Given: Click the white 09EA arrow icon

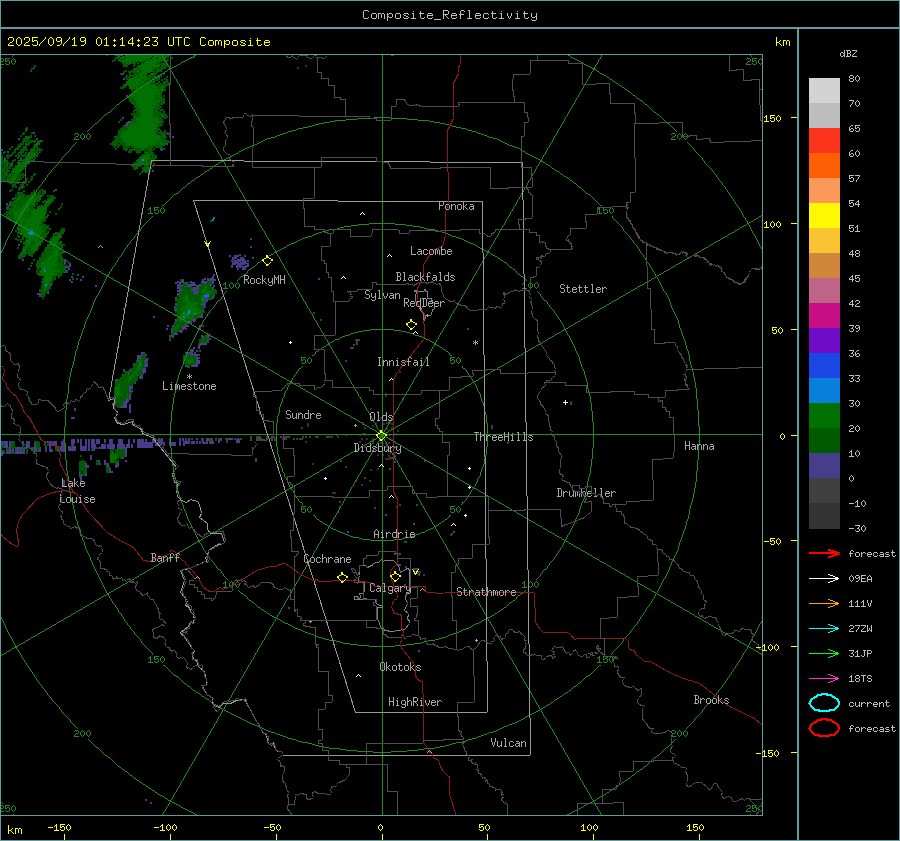Looking at the screenshot, I should tap(824, 578).
